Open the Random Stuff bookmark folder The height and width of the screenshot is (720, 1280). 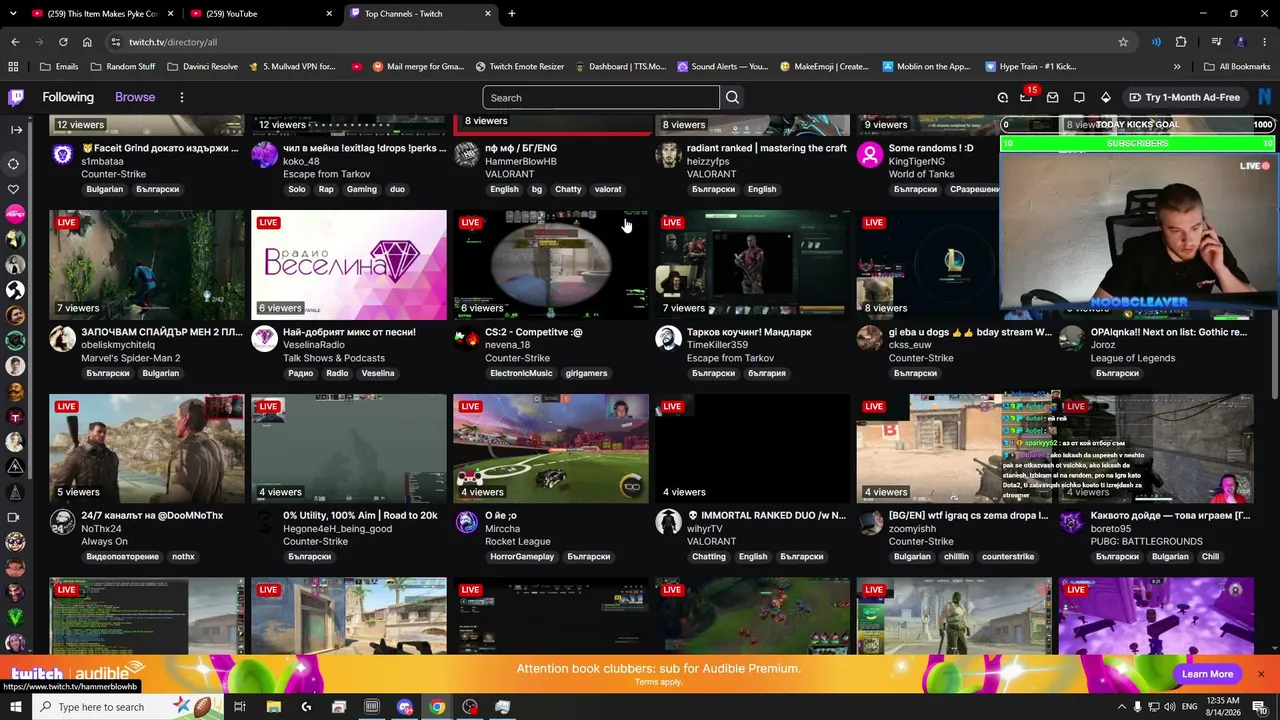click(x=123, y=67)
